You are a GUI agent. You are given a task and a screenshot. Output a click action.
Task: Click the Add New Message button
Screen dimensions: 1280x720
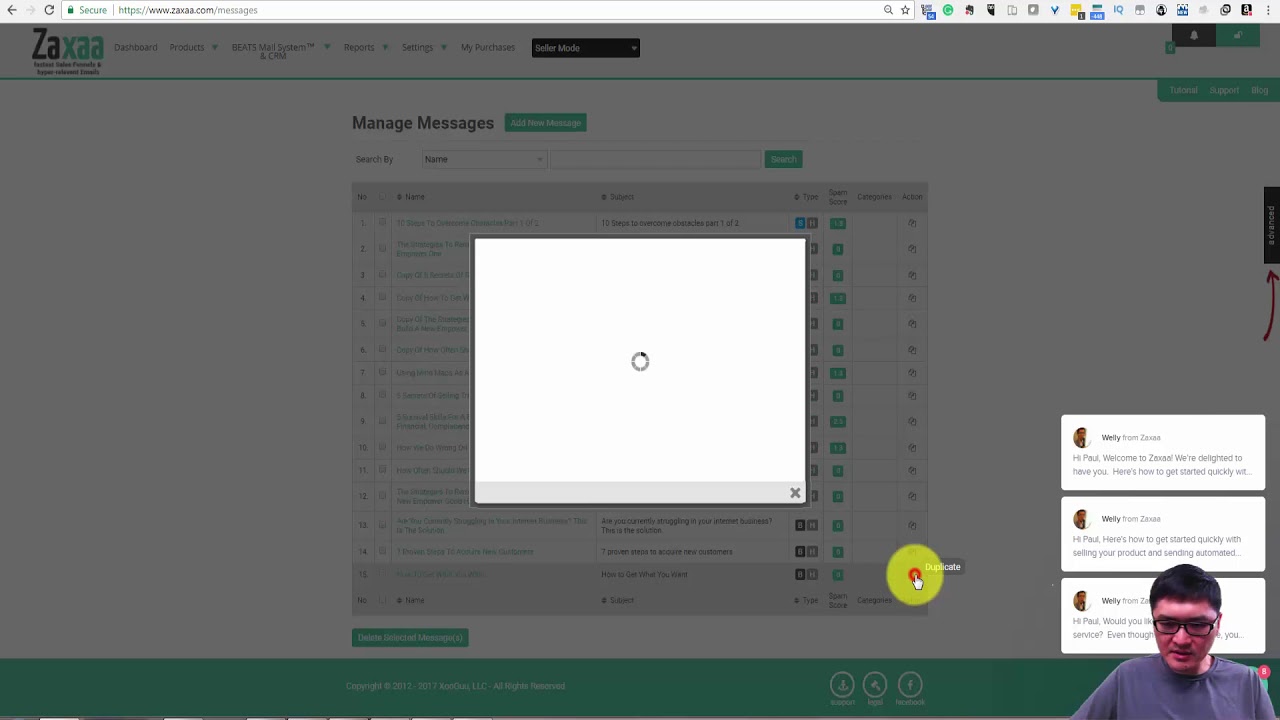tap(545, 123)
